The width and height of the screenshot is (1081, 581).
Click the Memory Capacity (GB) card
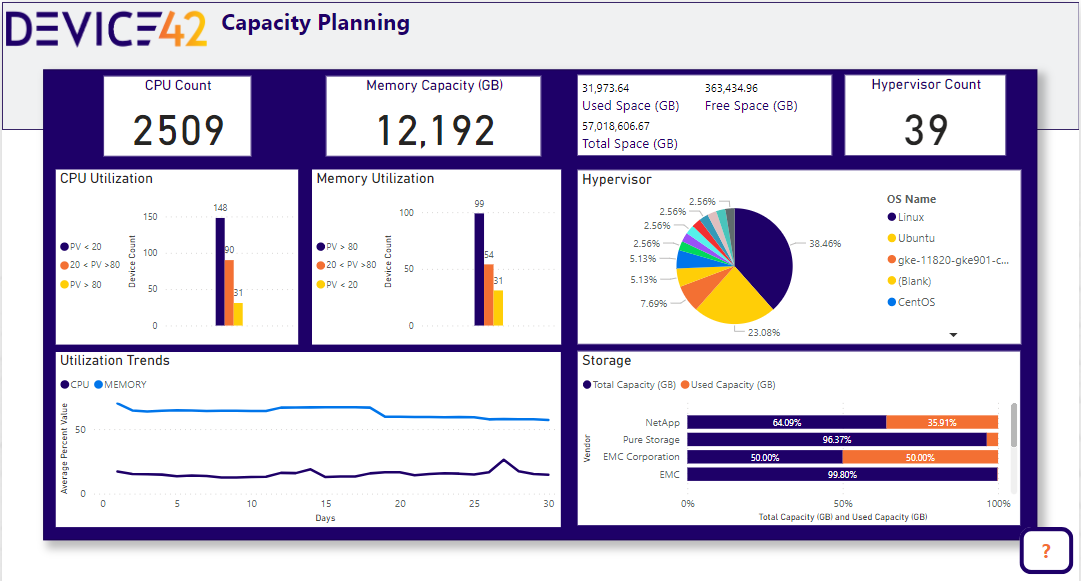[434, 116]
